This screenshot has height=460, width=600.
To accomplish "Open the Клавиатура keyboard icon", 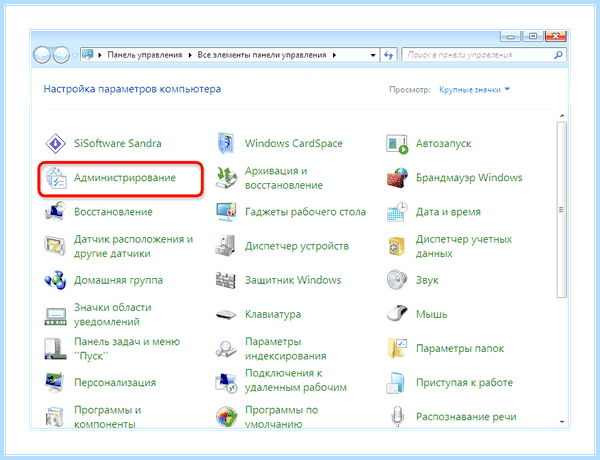I will (226, 315).
